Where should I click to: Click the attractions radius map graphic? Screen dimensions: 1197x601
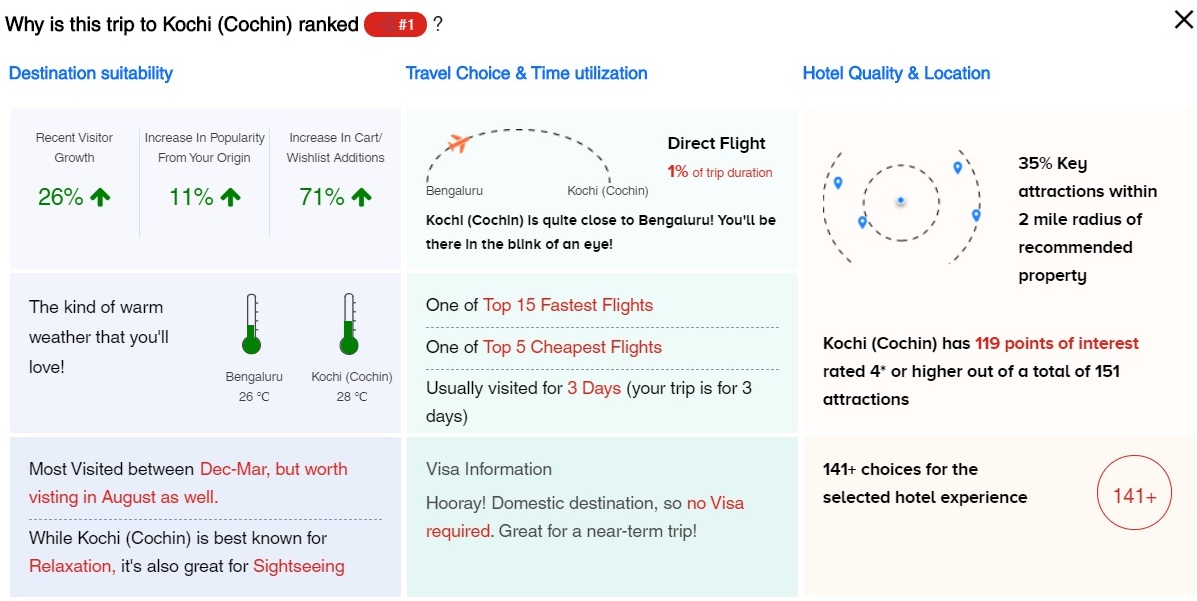click(x=902, y=203)
